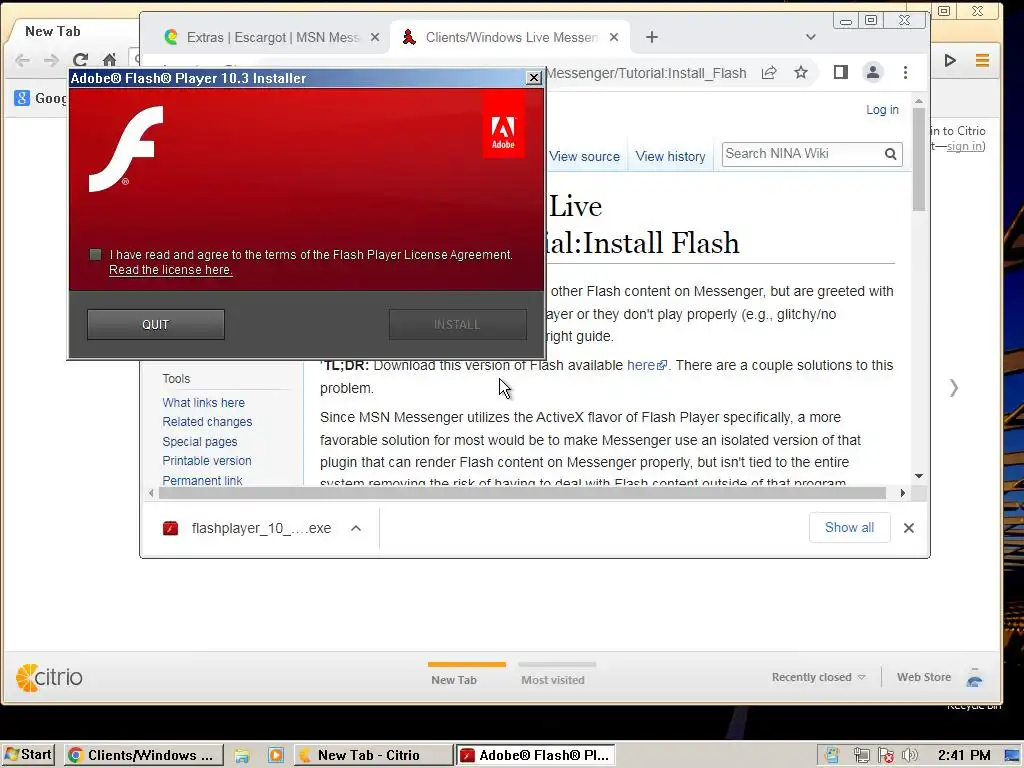Click the Citrio home icon
Viewport: 1024px width, 768px height.
point(109,61)
